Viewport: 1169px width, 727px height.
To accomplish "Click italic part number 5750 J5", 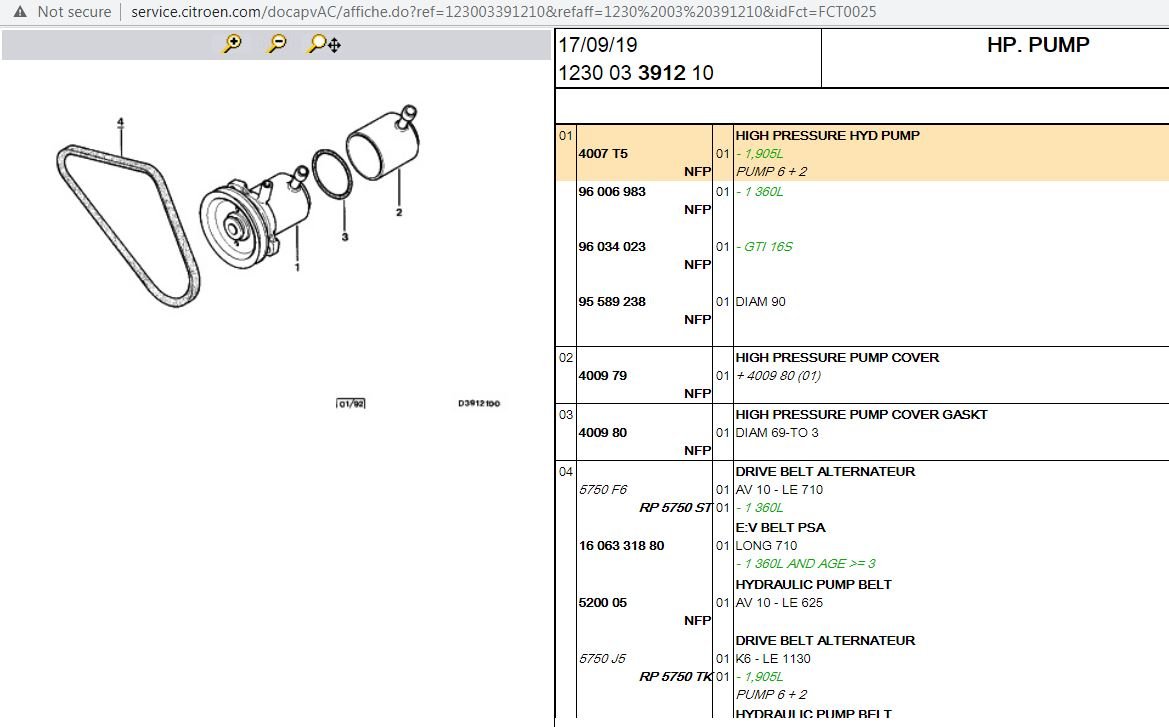I will 602,659.
